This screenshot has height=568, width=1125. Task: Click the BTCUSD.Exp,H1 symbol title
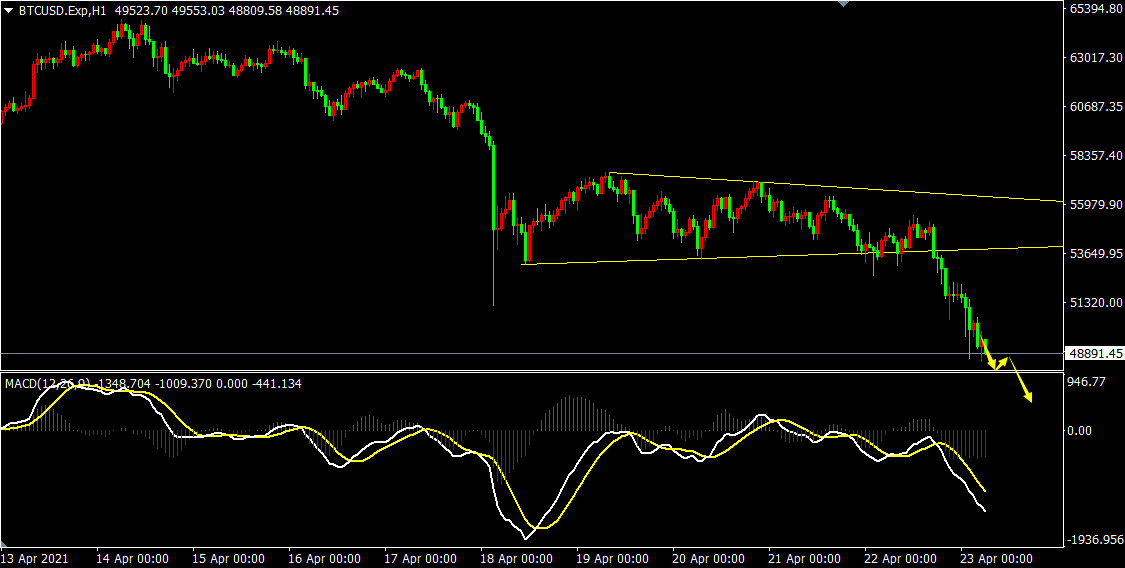62,10
